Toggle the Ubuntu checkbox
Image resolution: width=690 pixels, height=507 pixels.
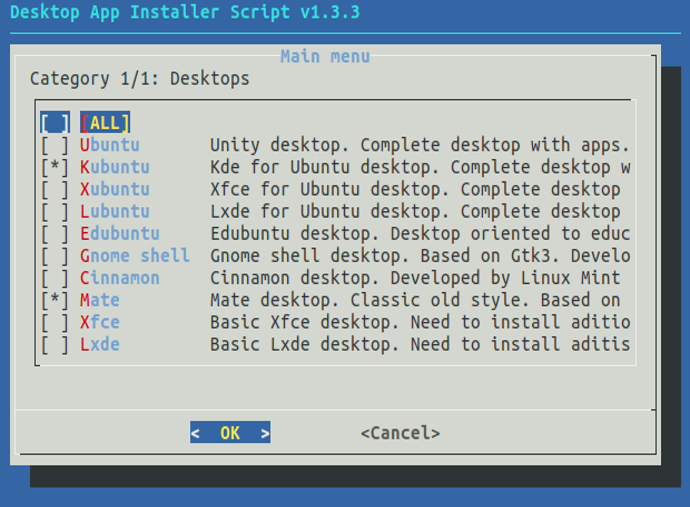[x=55, y=145]
